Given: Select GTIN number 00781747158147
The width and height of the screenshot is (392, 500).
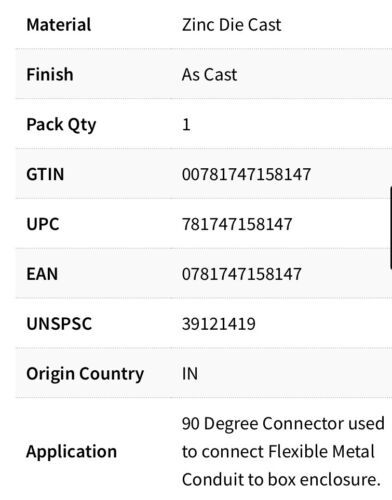Looking at the screenshot, I should pyautogui.click(x=246, y=174).
